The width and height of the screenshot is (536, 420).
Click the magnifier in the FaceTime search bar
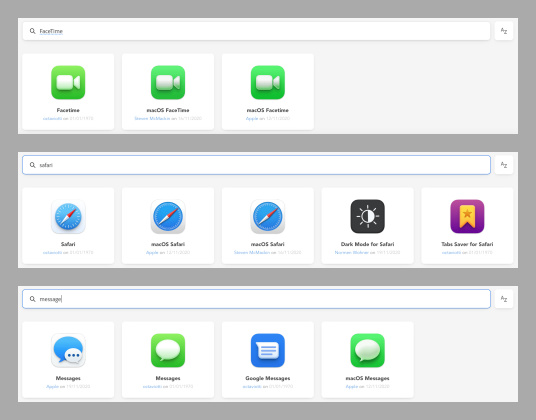click(32, 31)
